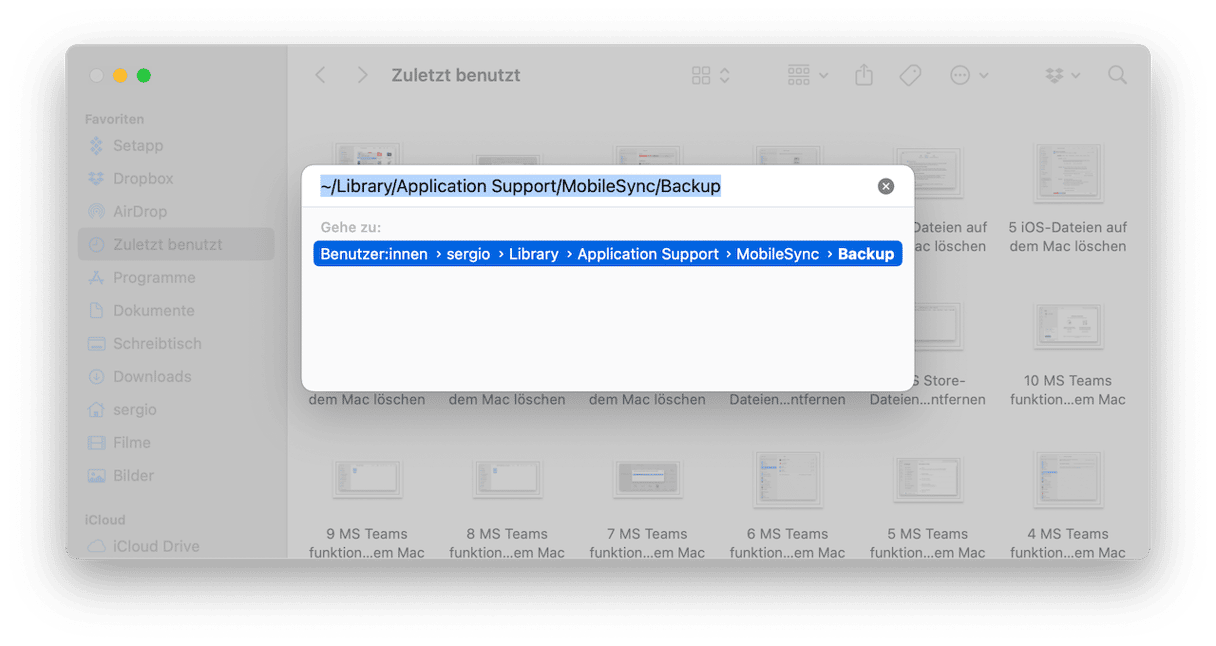Image resolution: width=1216 pixels, height=646 pixels.
Task: Go back with the toolbar arrow
Action: point(320,75)
